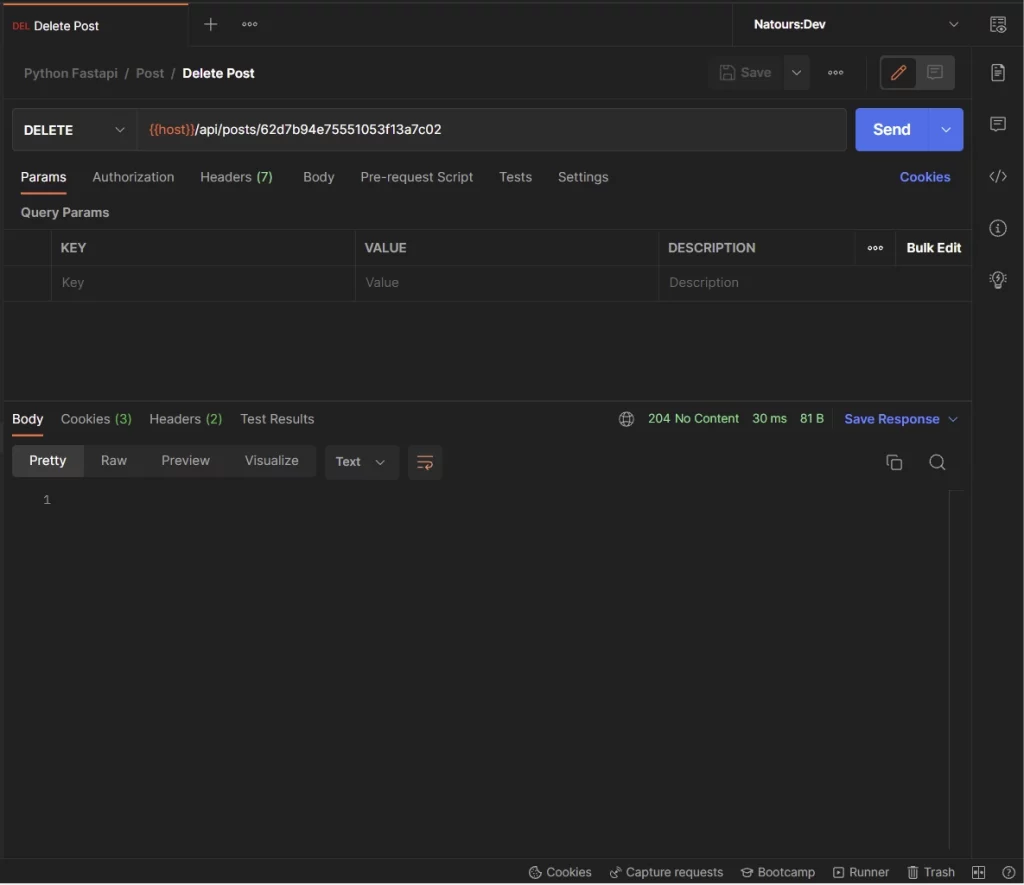Toggle line wrapping in the response
1024x885 pixels.
coord(424,462)
